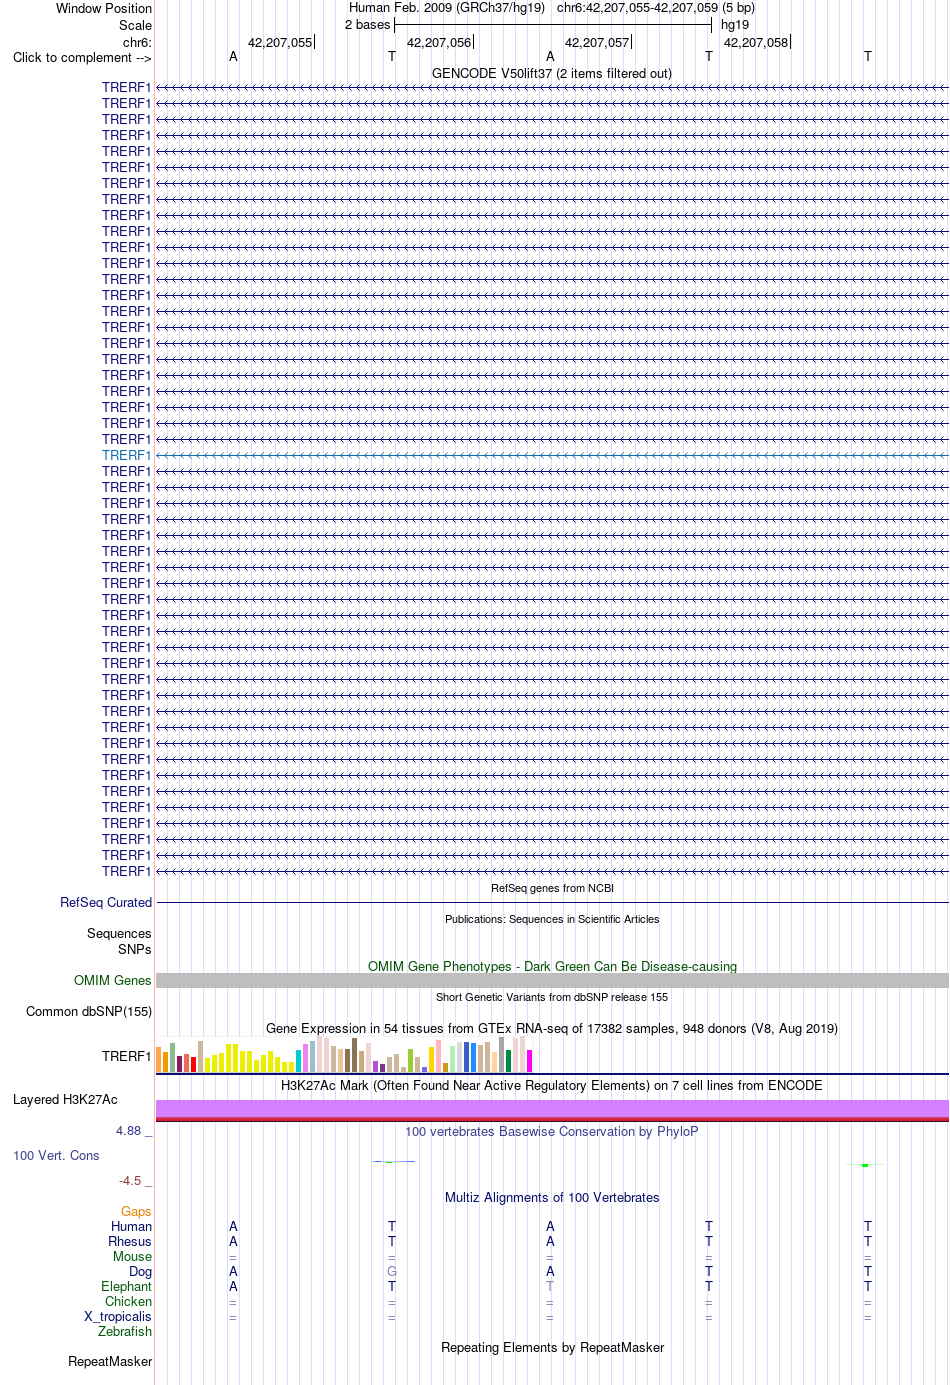Click the TRERF1 label beside the GTEx bar chart
Viewport: 950px width, 1385px height.
click(127, 1056)
